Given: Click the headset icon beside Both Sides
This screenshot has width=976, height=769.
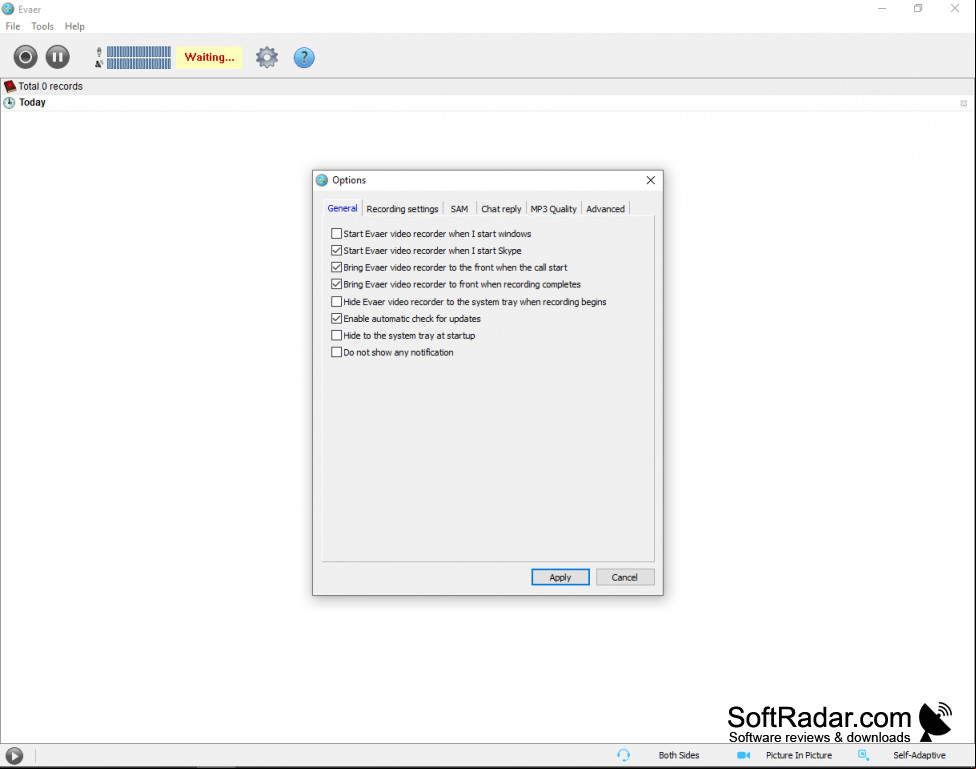Looking at the screenshot, I should pos(623,755).
